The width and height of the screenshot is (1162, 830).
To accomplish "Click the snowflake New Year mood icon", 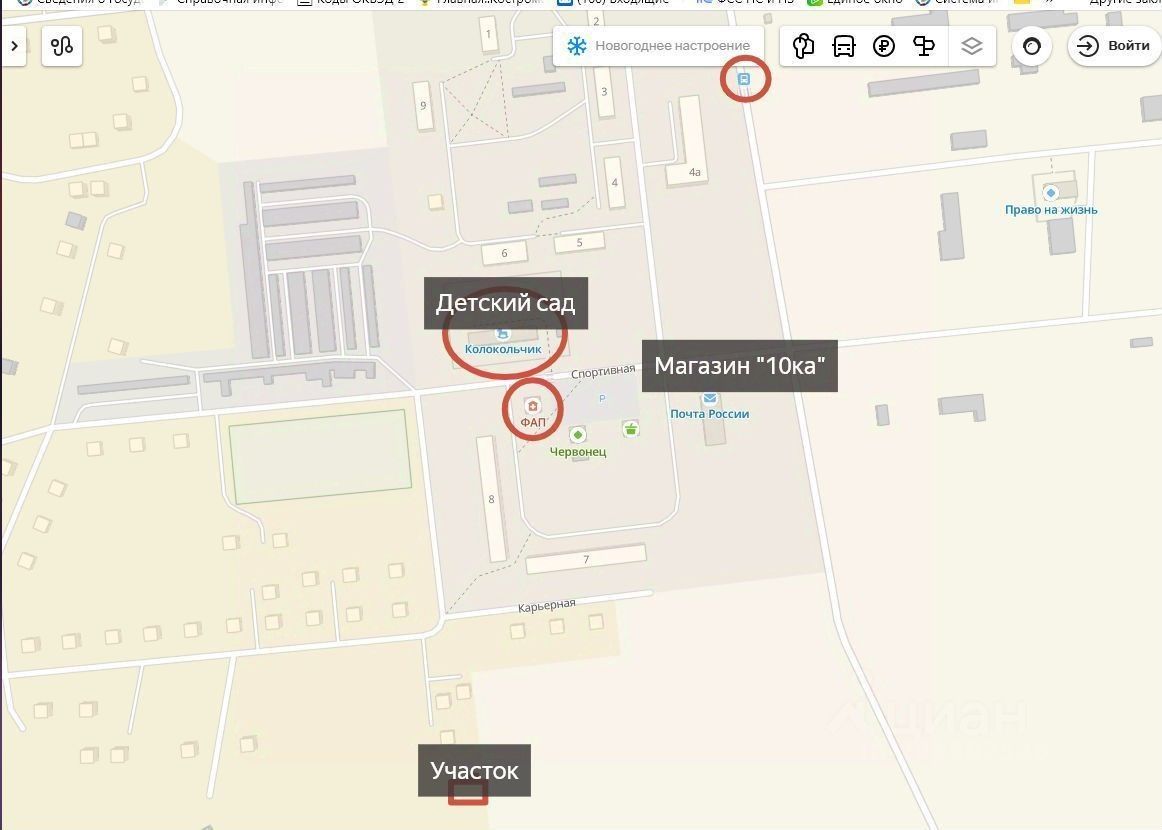I will tap(577, 46).
